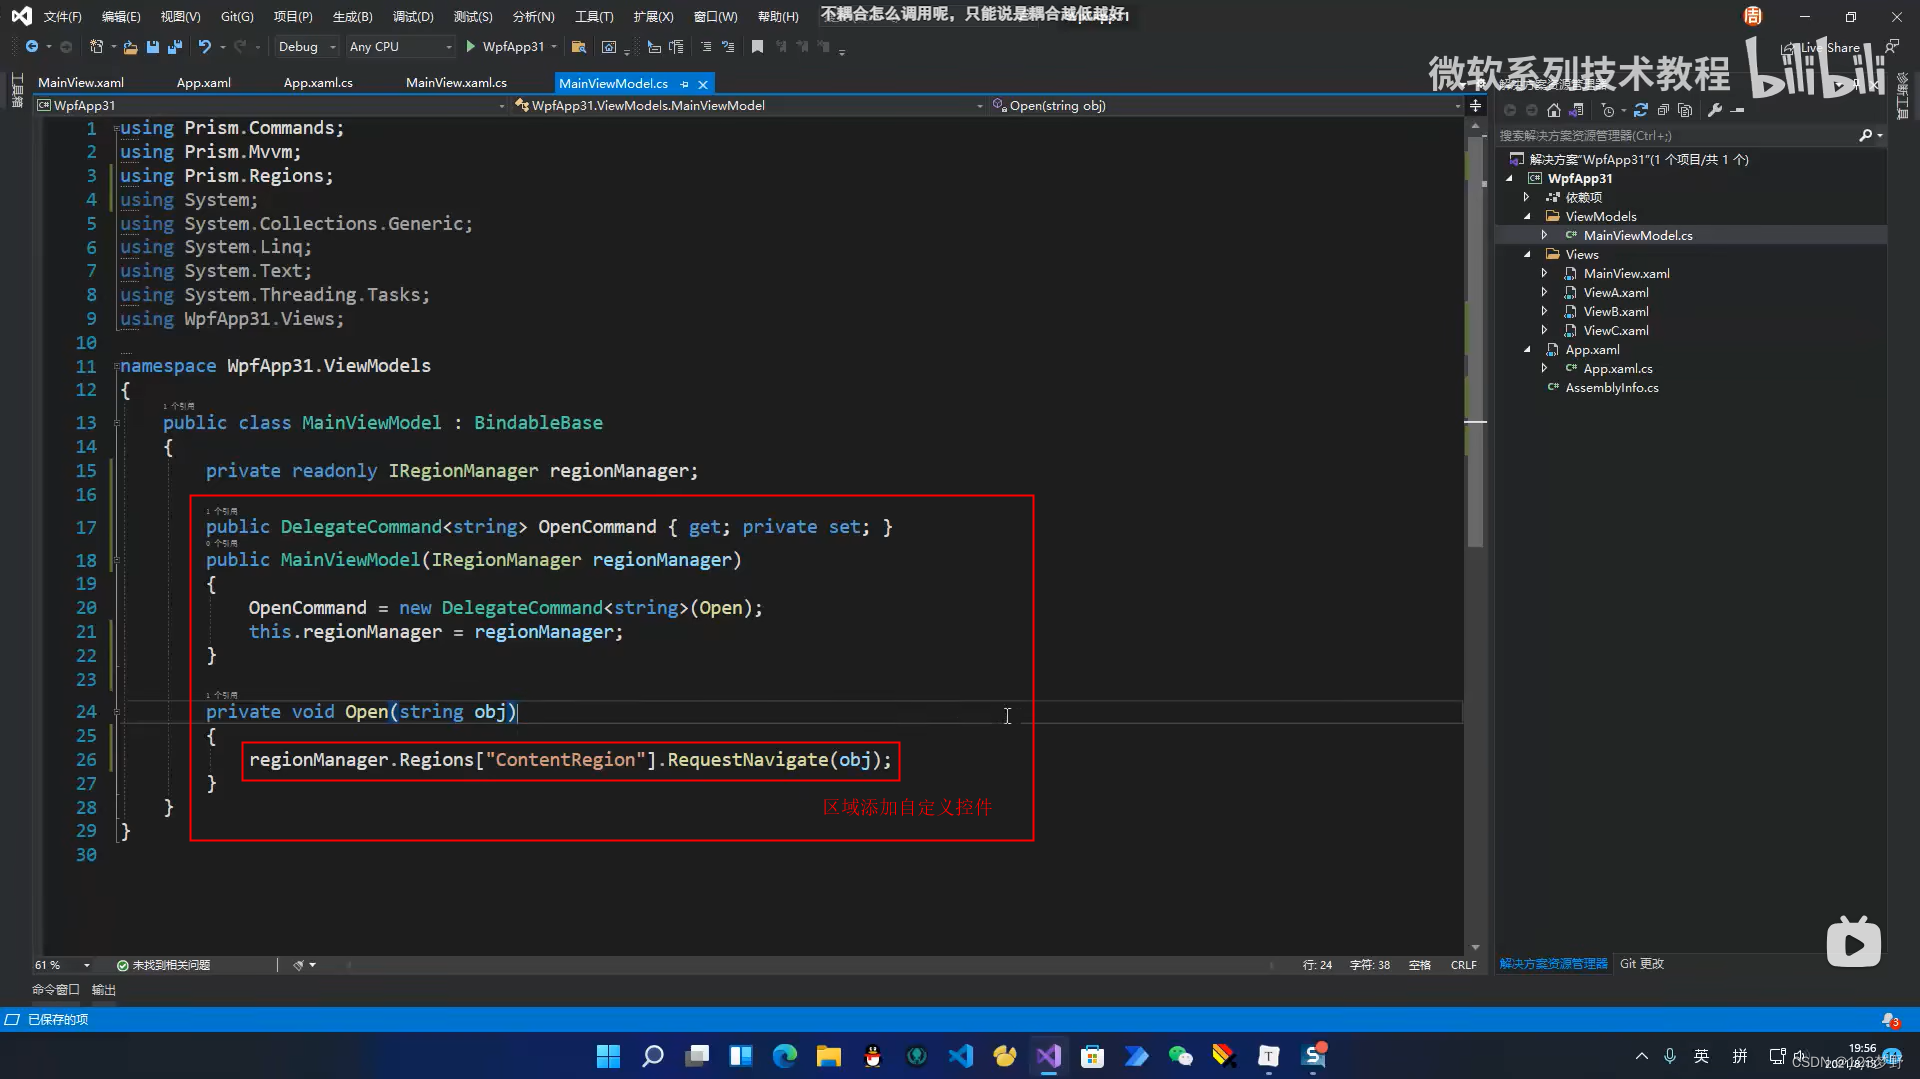Switch to the MainView.xaml tab
The height and width of the screenshot is (1079, 1920).
(x=81, y=83)
